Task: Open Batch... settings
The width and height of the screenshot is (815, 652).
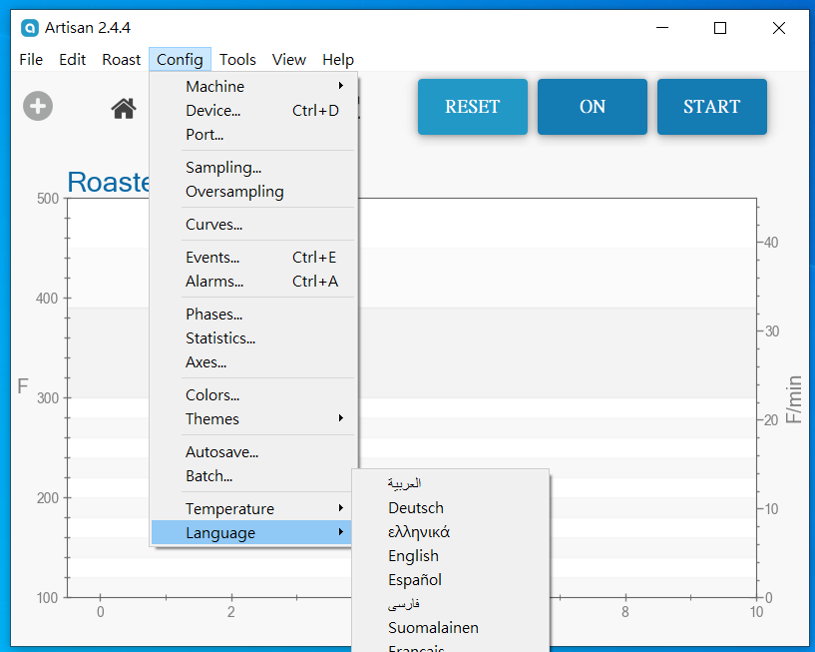Action: click(253, 475)
